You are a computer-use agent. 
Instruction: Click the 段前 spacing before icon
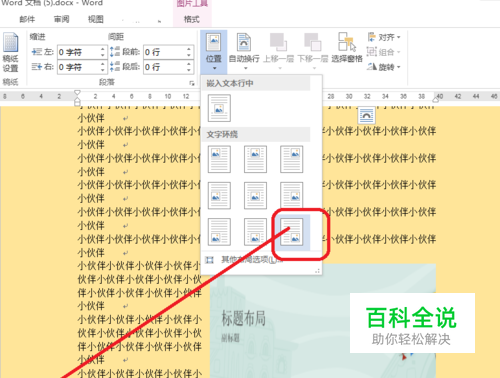pos(115,52)
